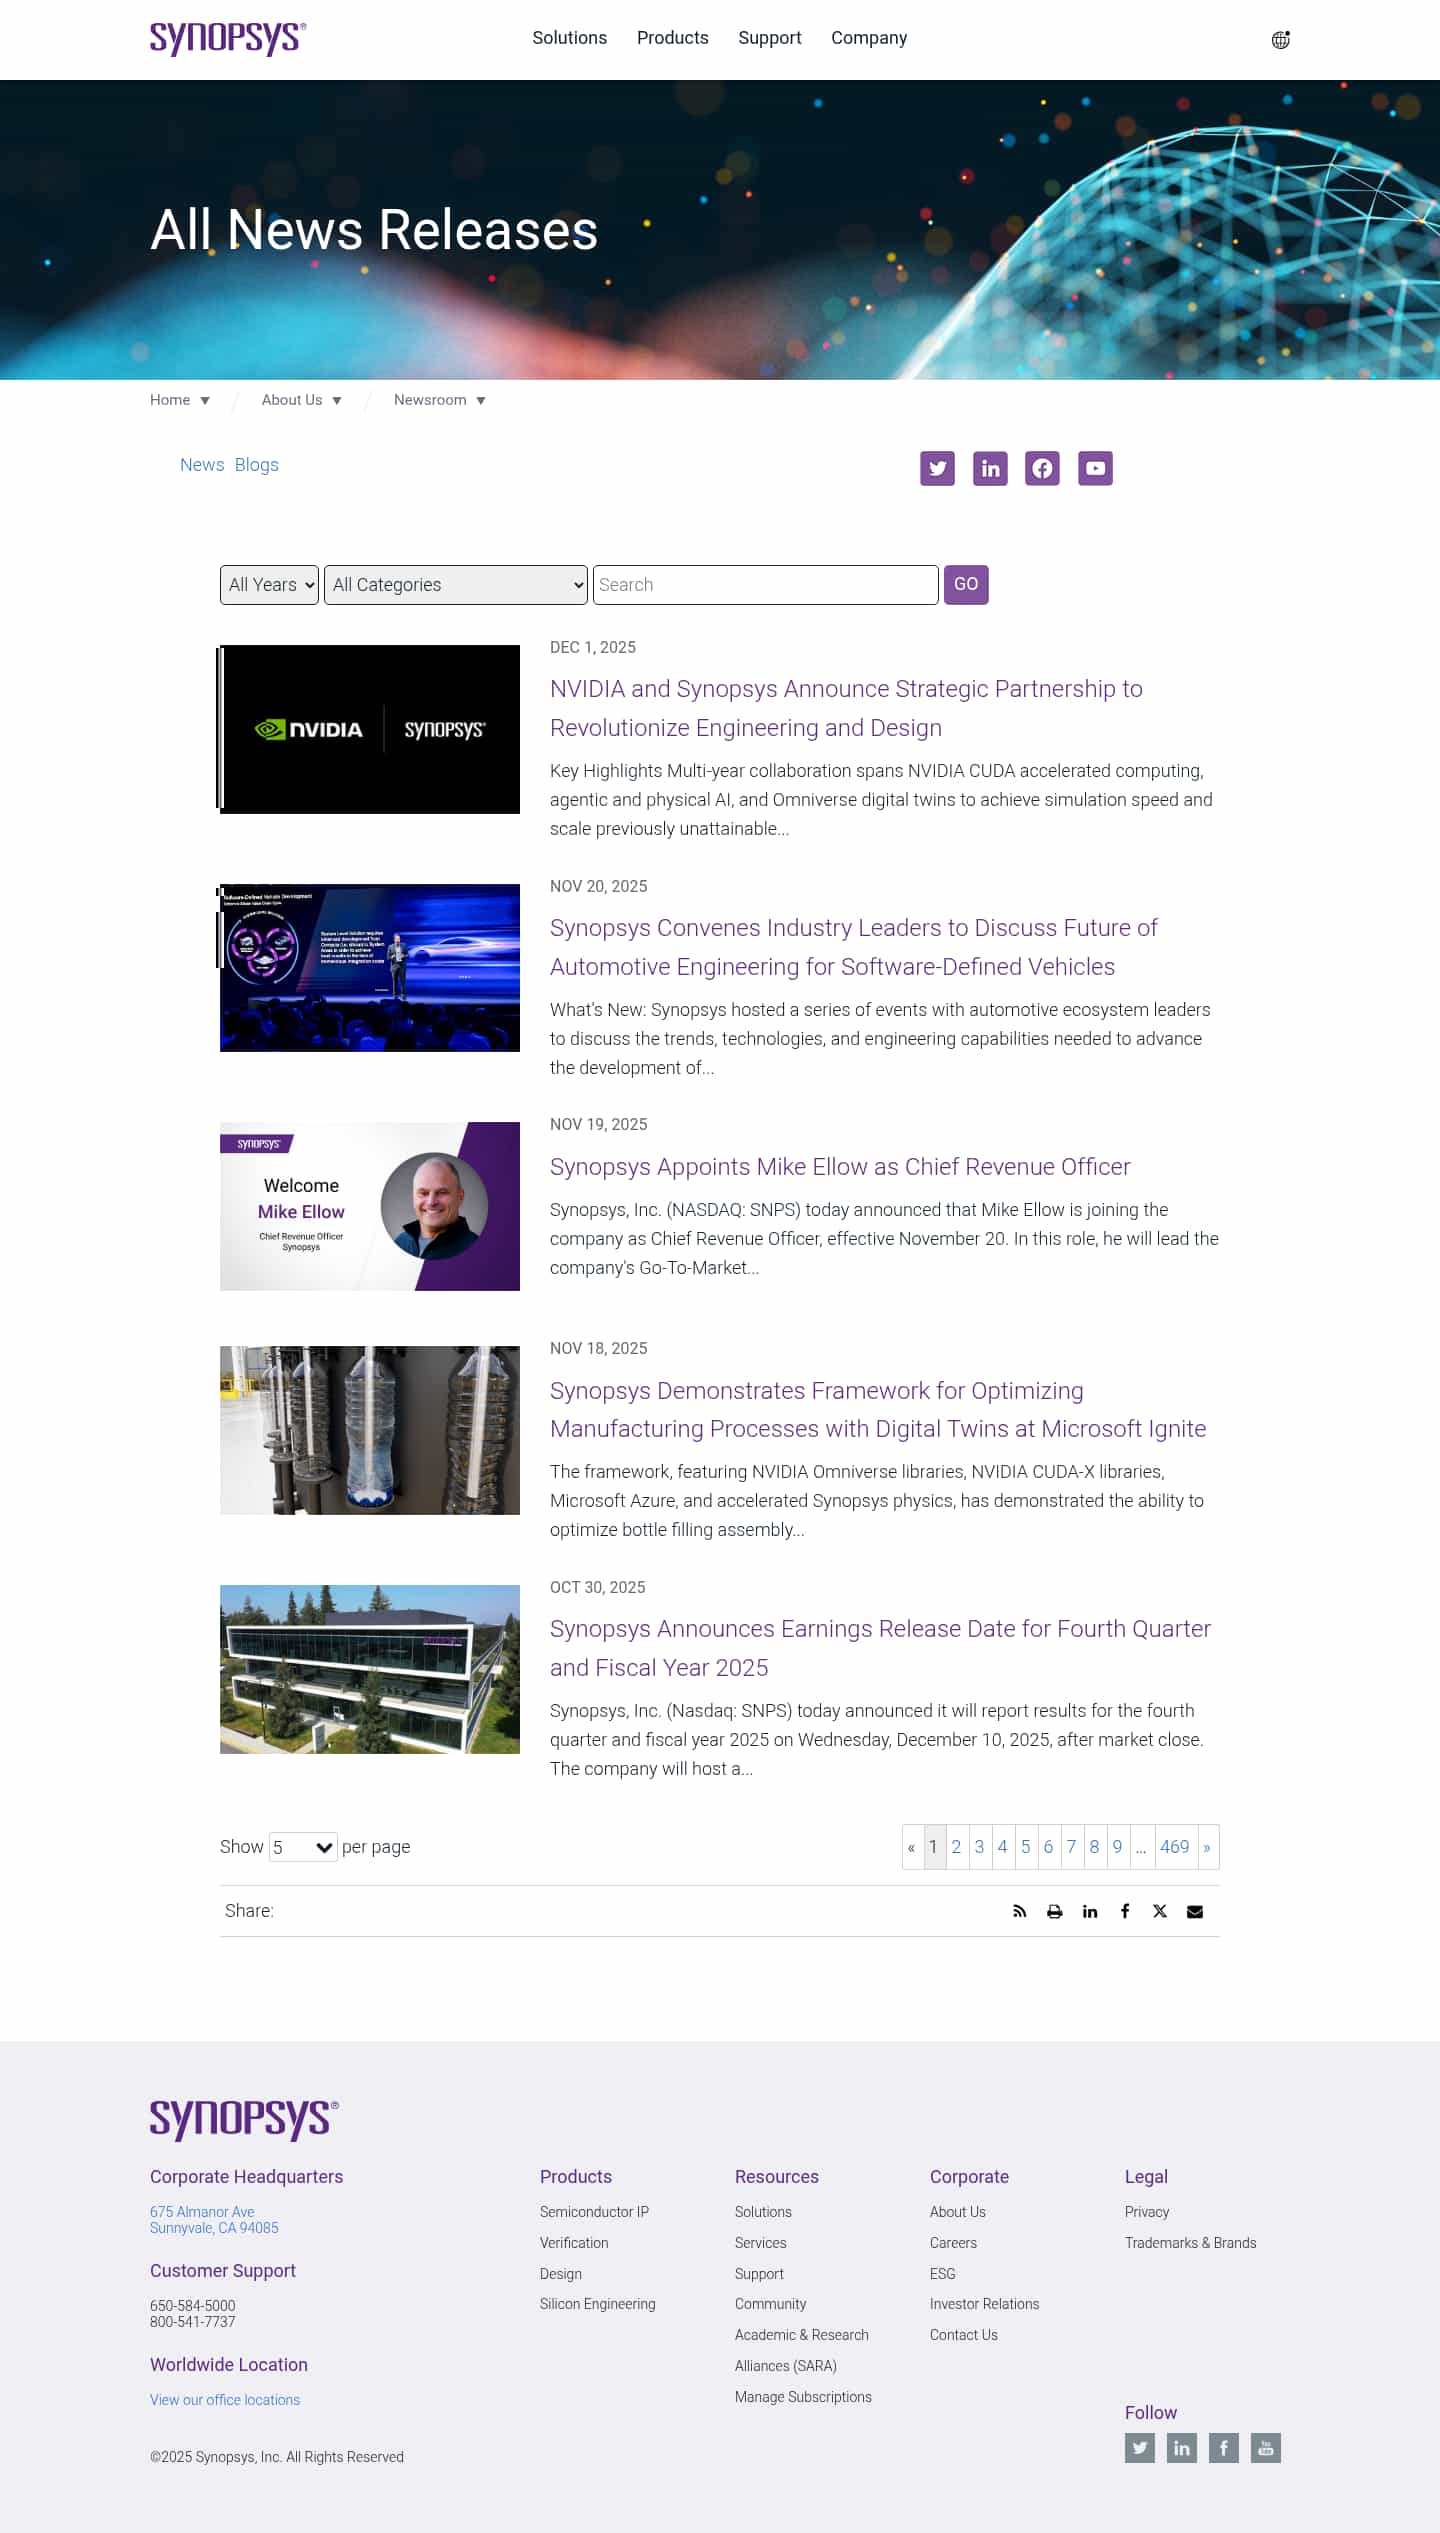The height and width of the screenshot is (2533, 1440).
Task: Open Manage Subscriptions footer link
Action: pos(803,2397)
